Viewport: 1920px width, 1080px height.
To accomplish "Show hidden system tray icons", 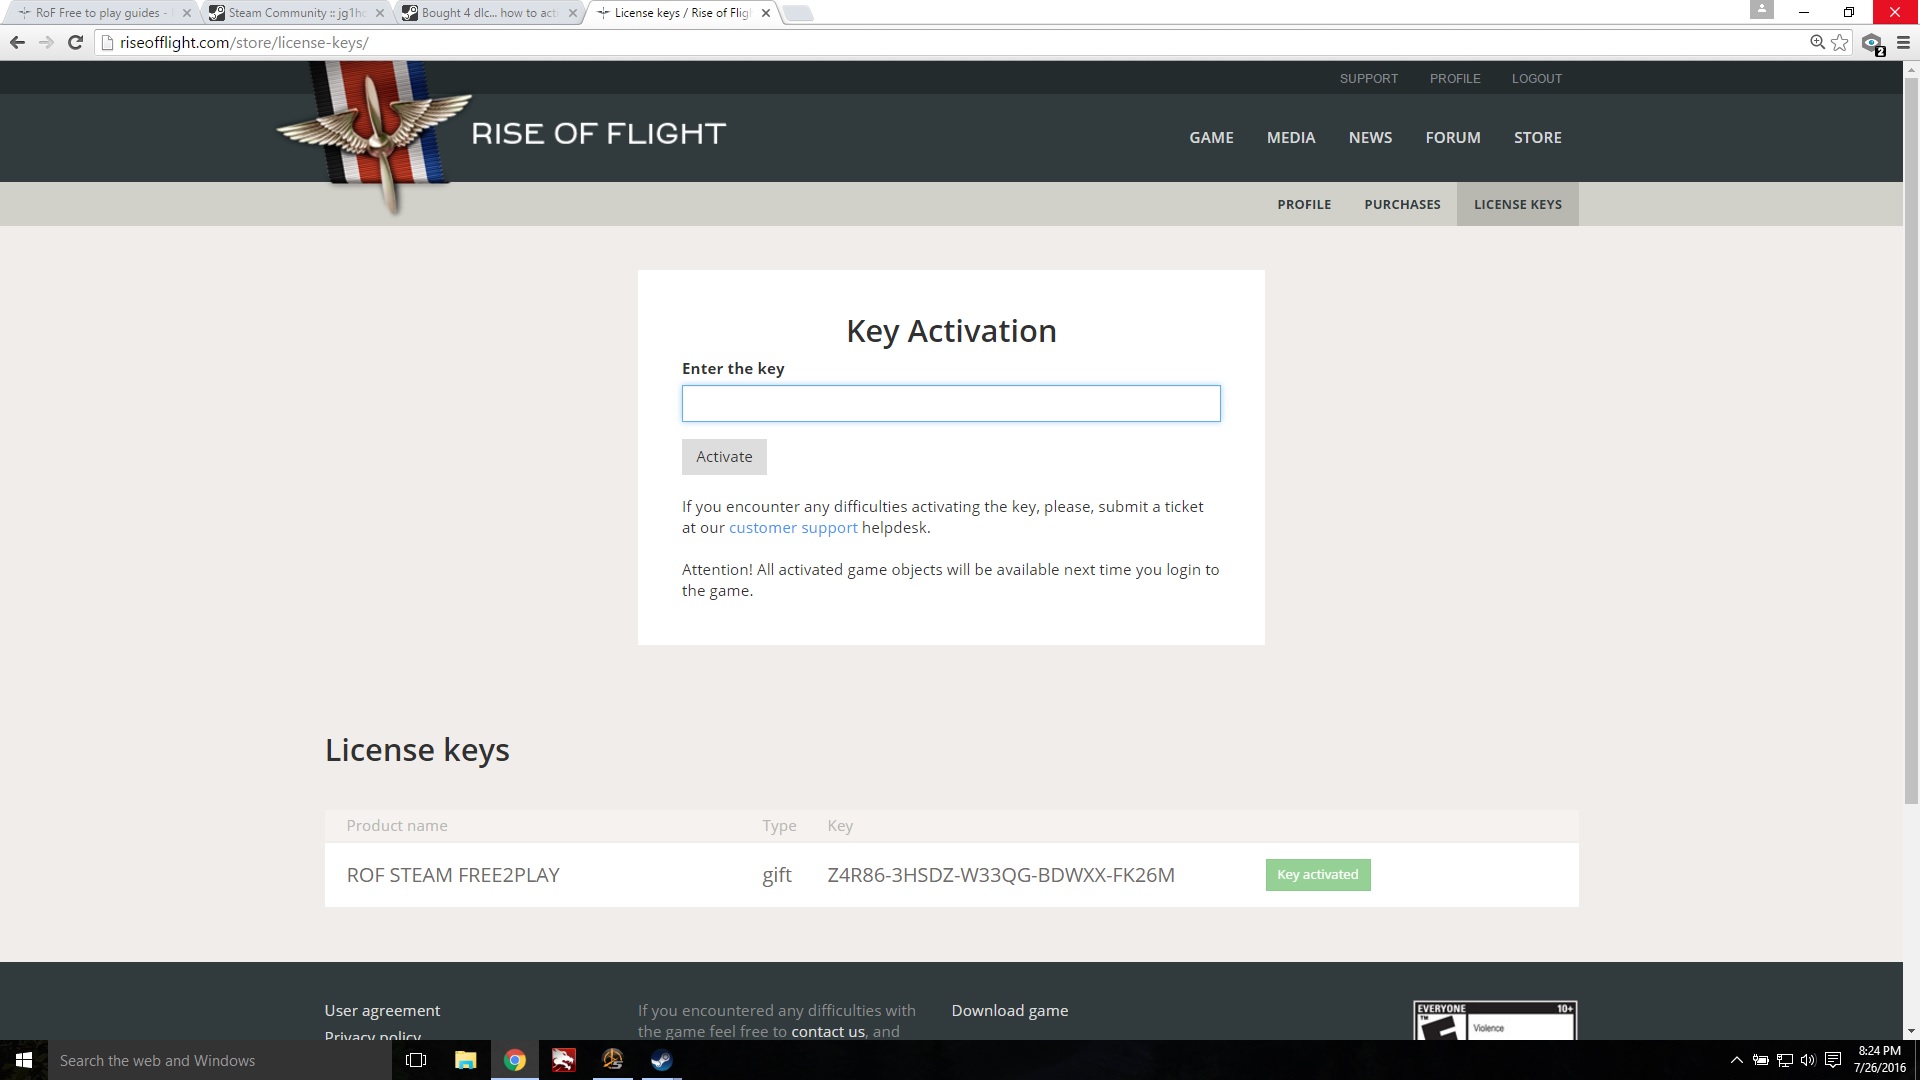I will 1736,1060.
